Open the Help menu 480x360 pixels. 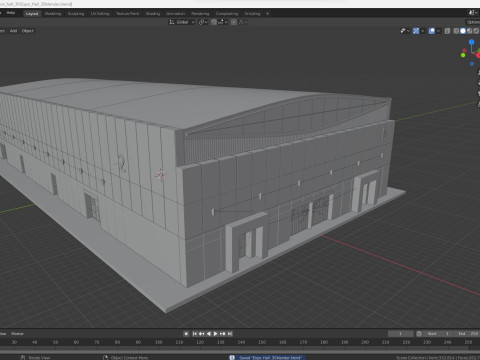pos(11,13)
